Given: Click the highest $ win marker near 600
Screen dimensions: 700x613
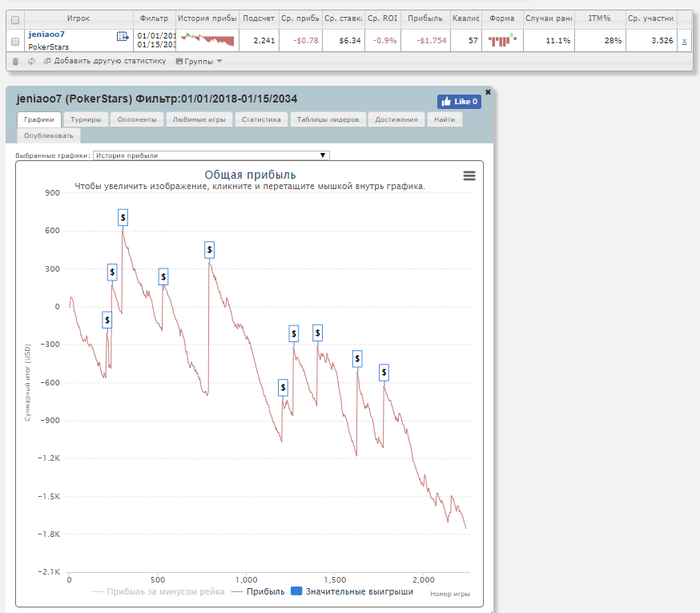Looking at the screenshot, I should click(123, 217).
